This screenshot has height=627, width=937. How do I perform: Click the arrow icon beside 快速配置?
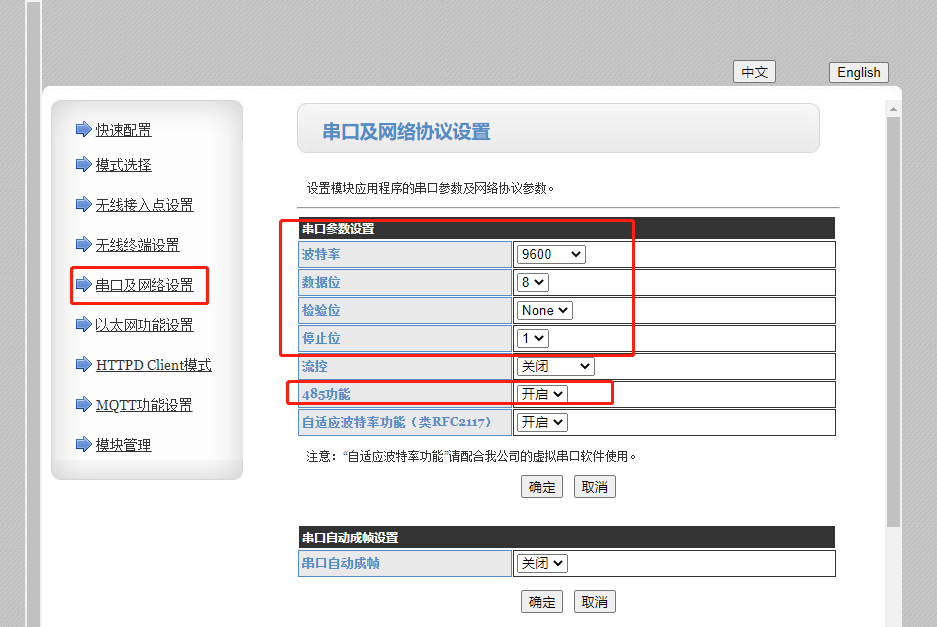tap(83, 129)
